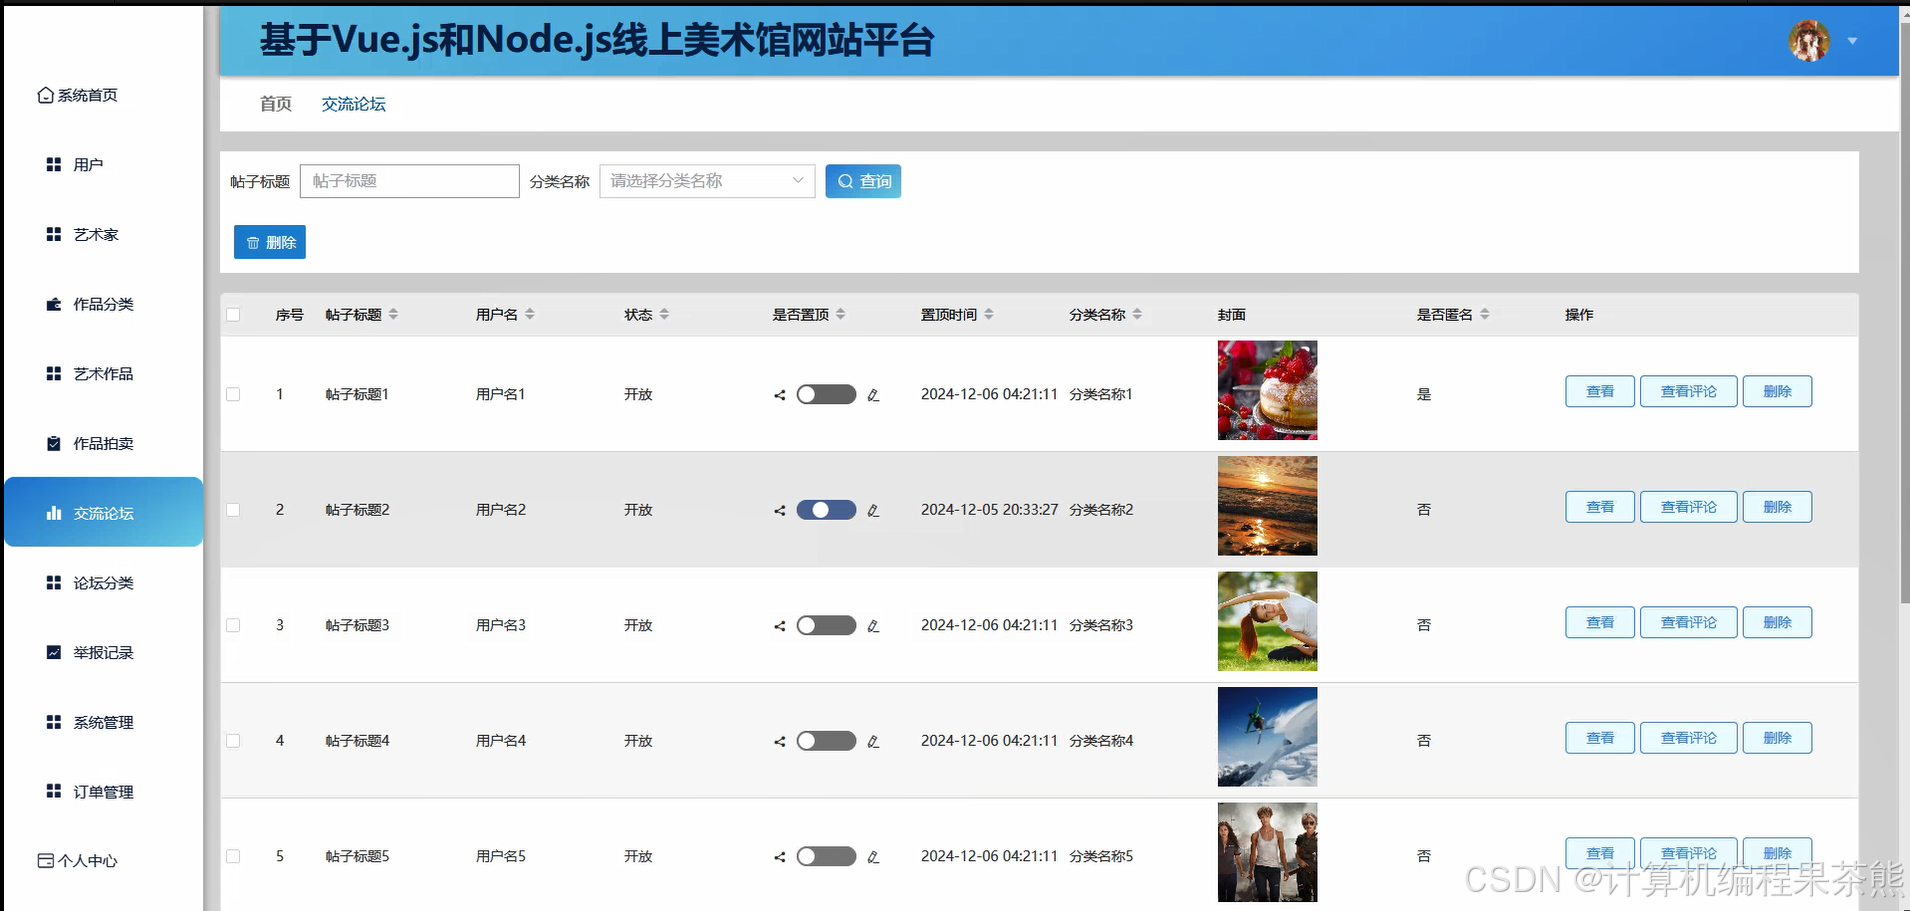The width and height of the screenshot is (1910, 911).
Task: Click the 个人中心 card icon
Action: pyautogui.click(x=46, y=860)
